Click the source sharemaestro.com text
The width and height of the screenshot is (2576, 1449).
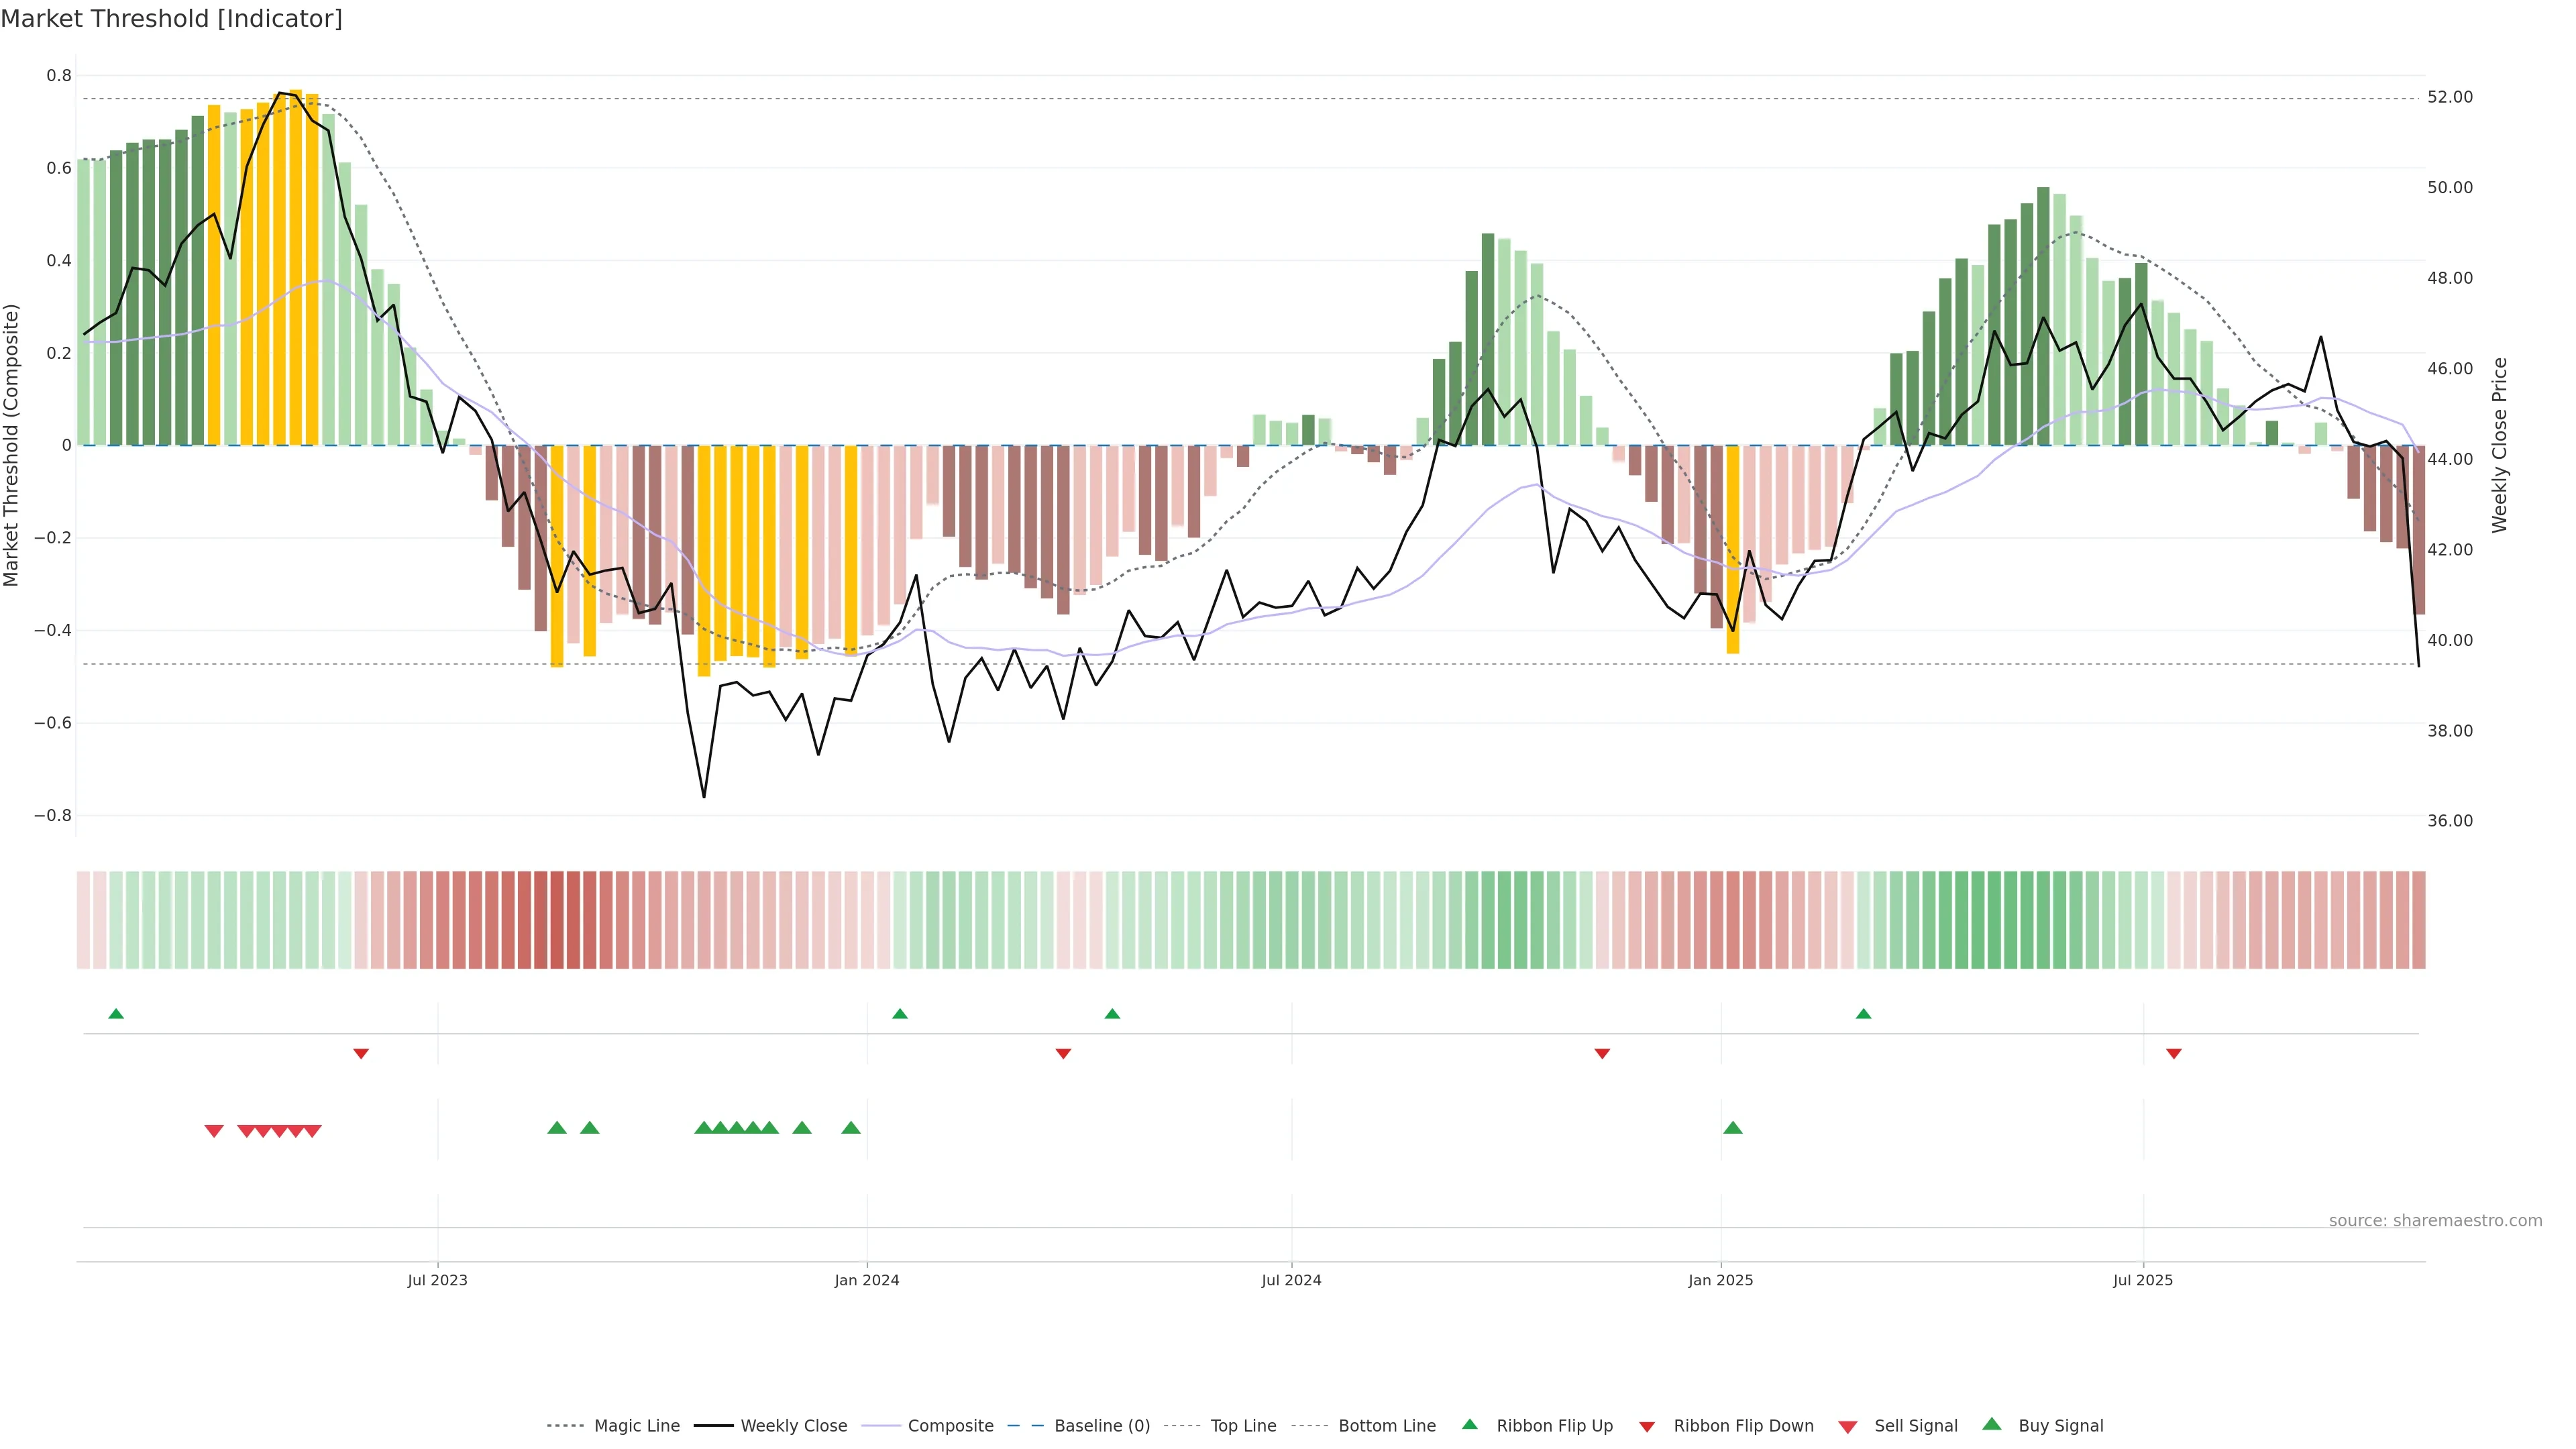[x=2435, y=1221]
